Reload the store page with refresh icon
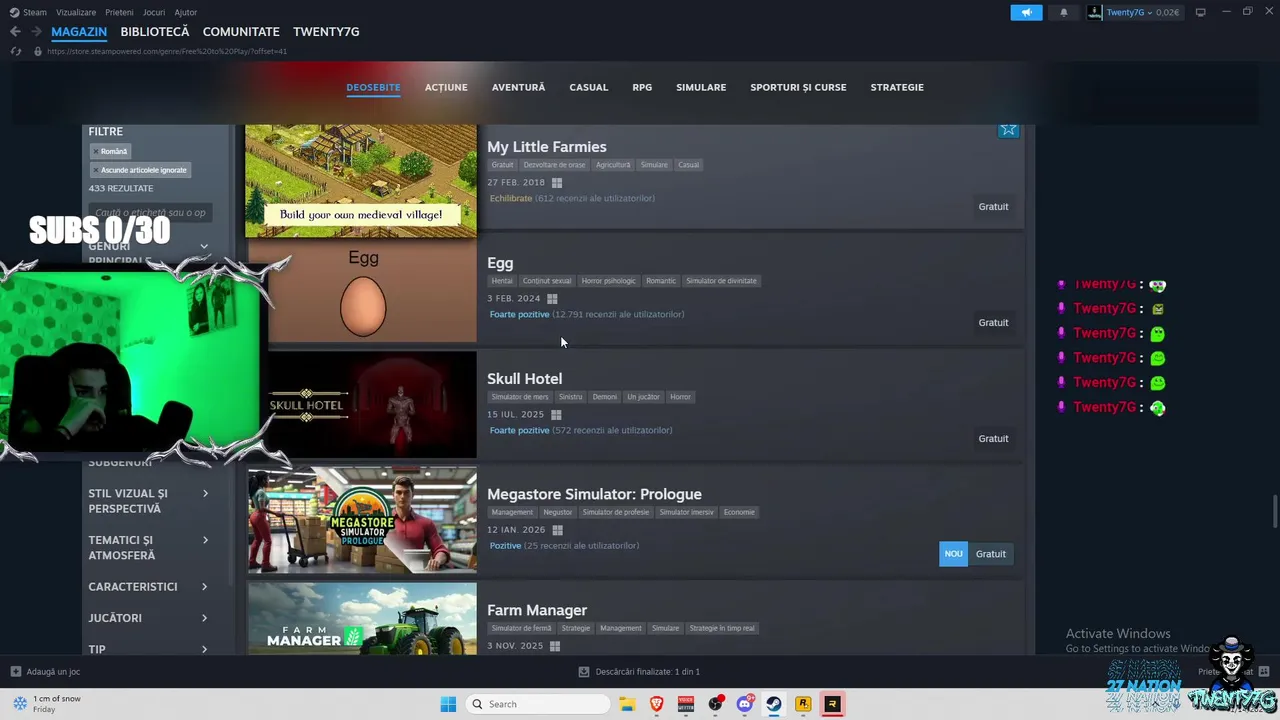The width and height of the screenshot is (1280, 720). pos(15,51)
